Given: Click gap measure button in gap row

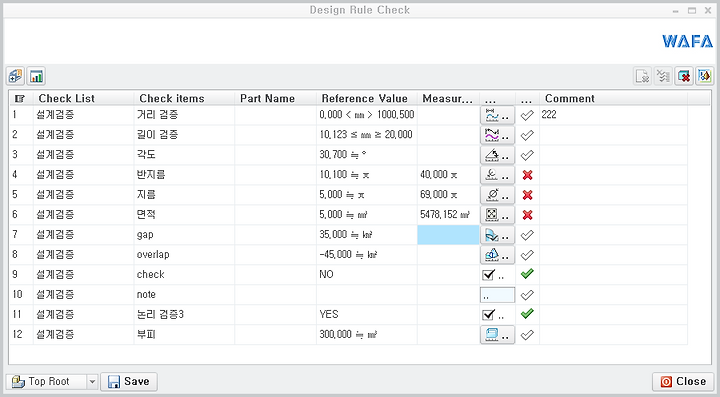Looking at the screenshot, I should (x=497, y=235).
